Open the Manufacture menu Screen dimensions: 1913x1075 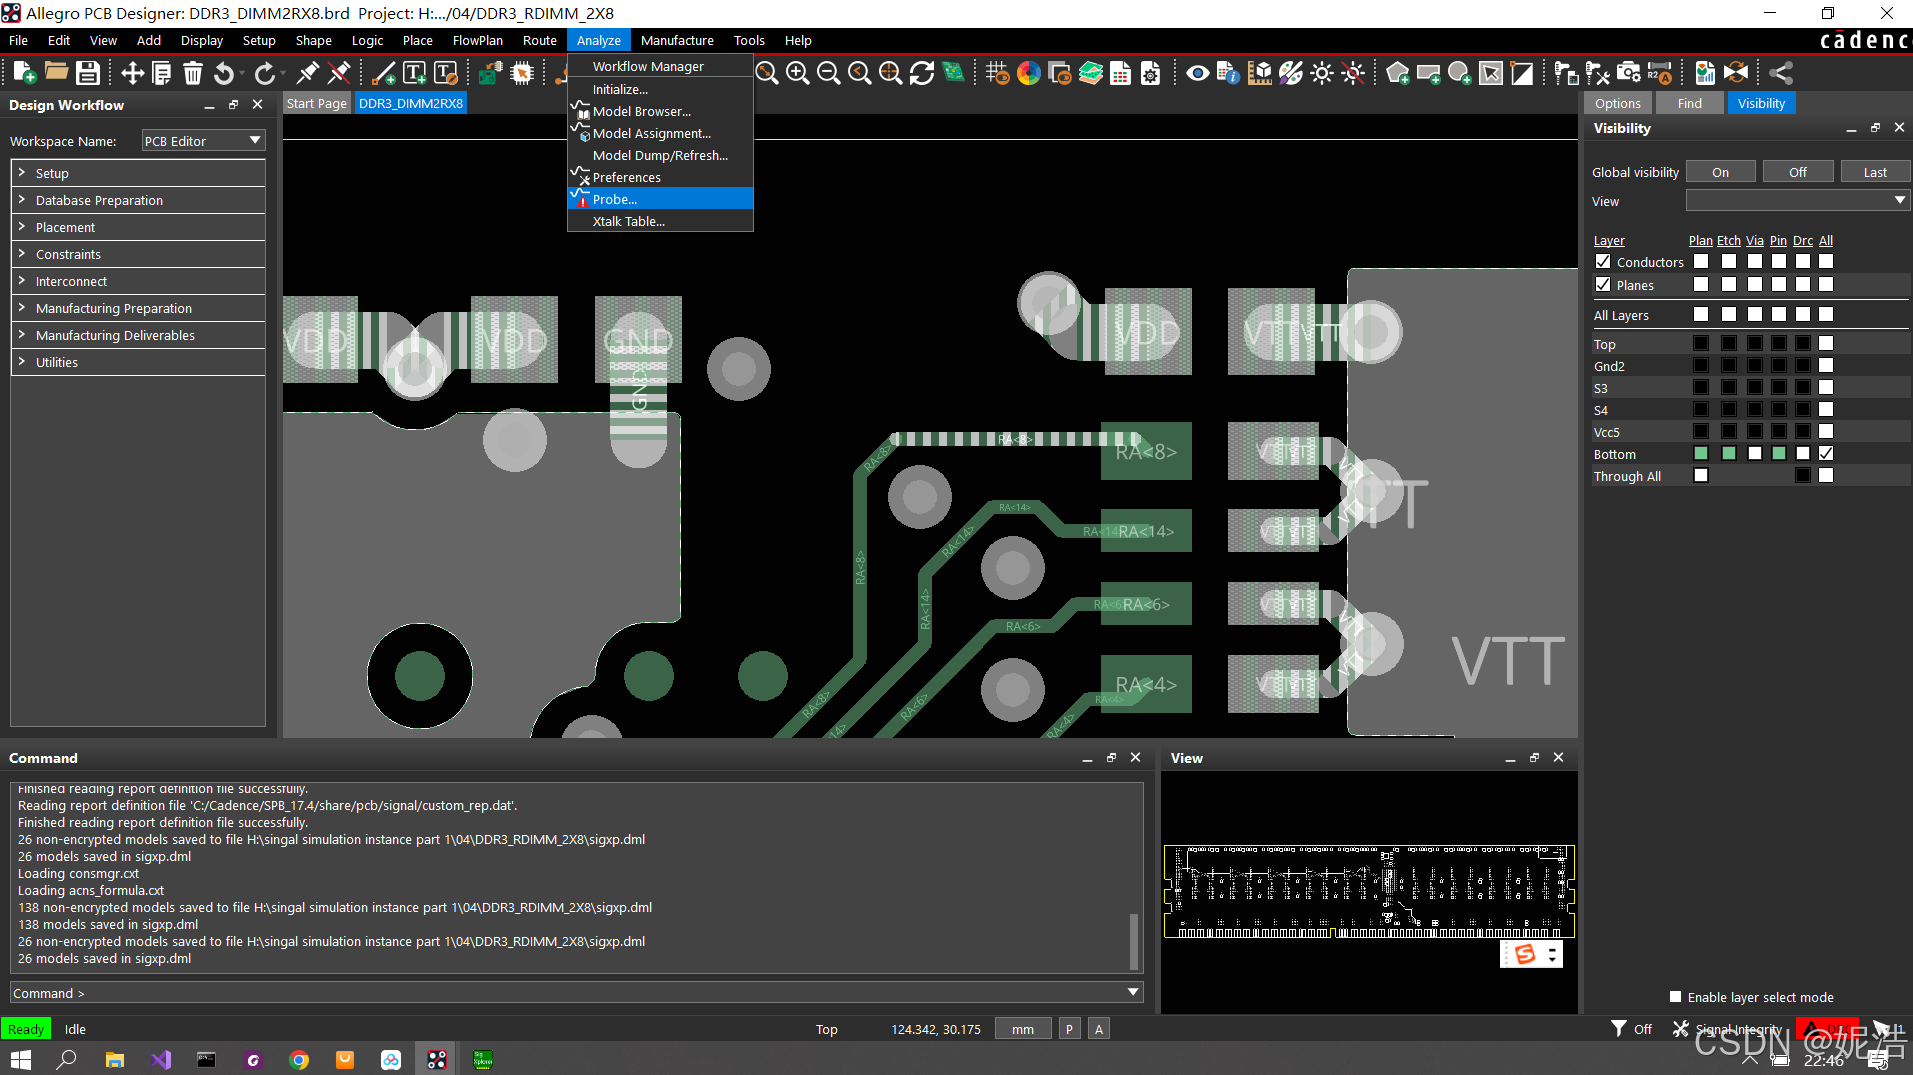(x=677, y=40)
